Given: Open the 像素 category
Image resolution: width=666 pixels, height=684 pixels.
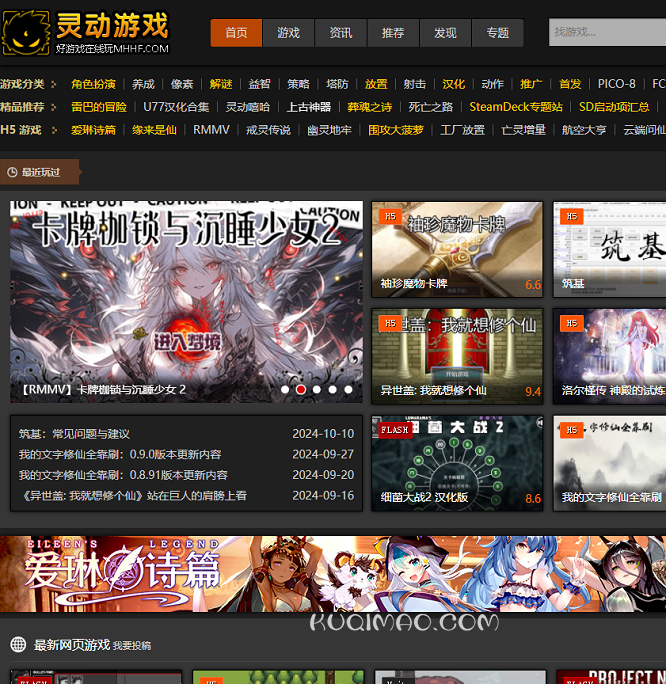Looking at the screenshot, I should click(x=182, y=84).
